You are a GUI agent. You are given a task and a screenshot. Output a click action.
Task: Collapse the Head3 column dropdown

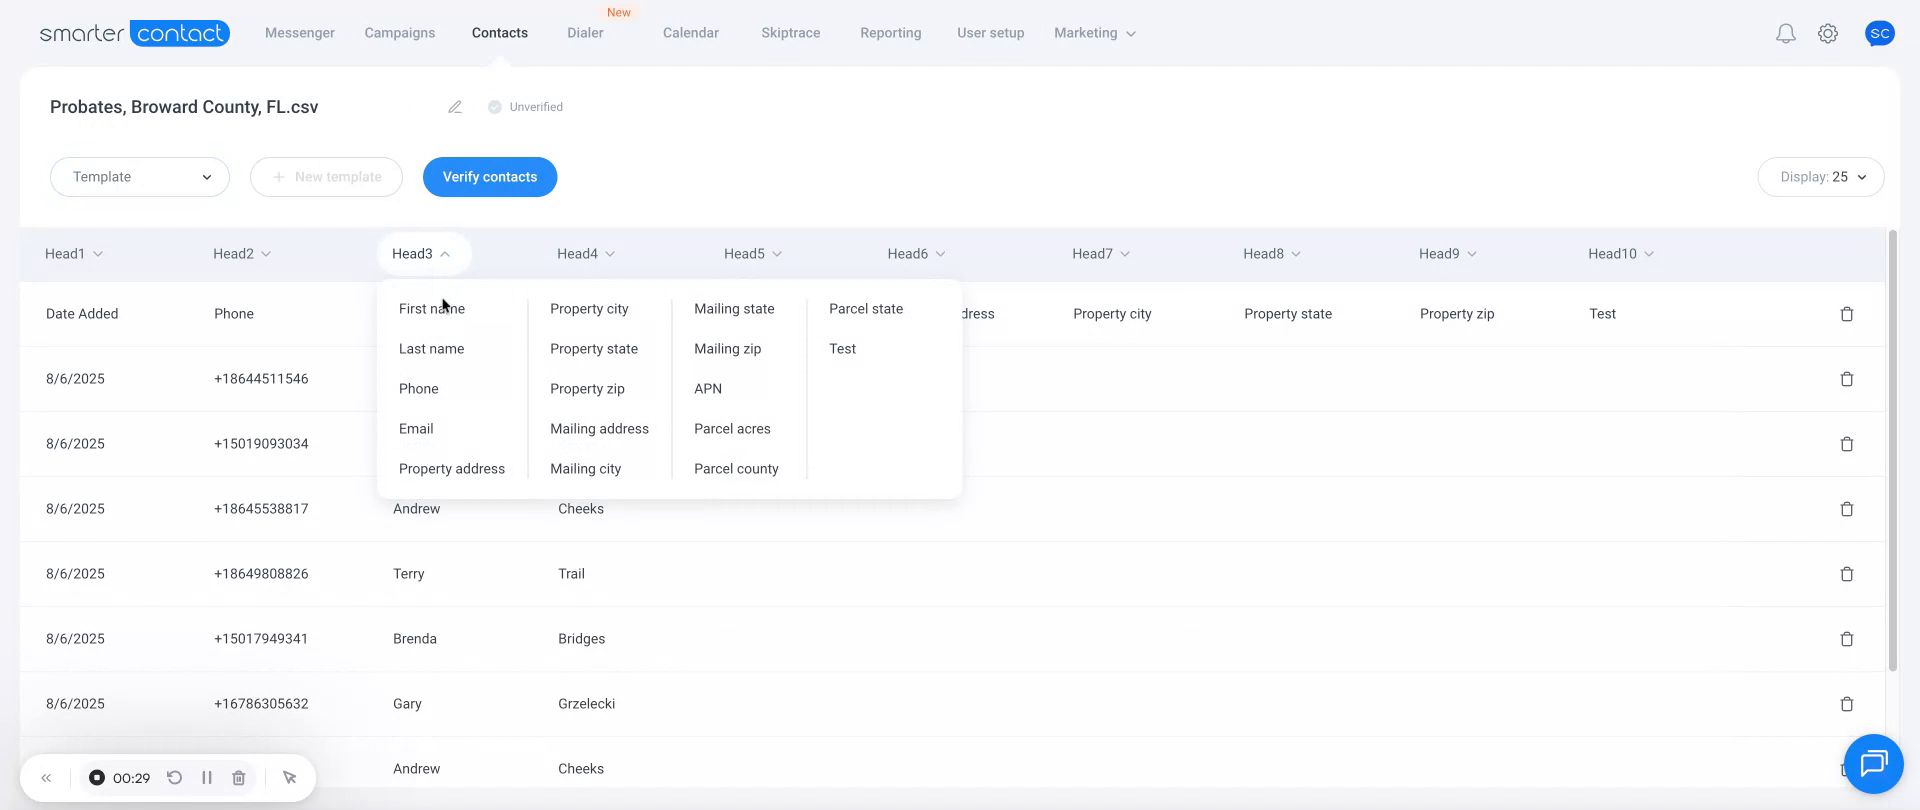[422, 254]
